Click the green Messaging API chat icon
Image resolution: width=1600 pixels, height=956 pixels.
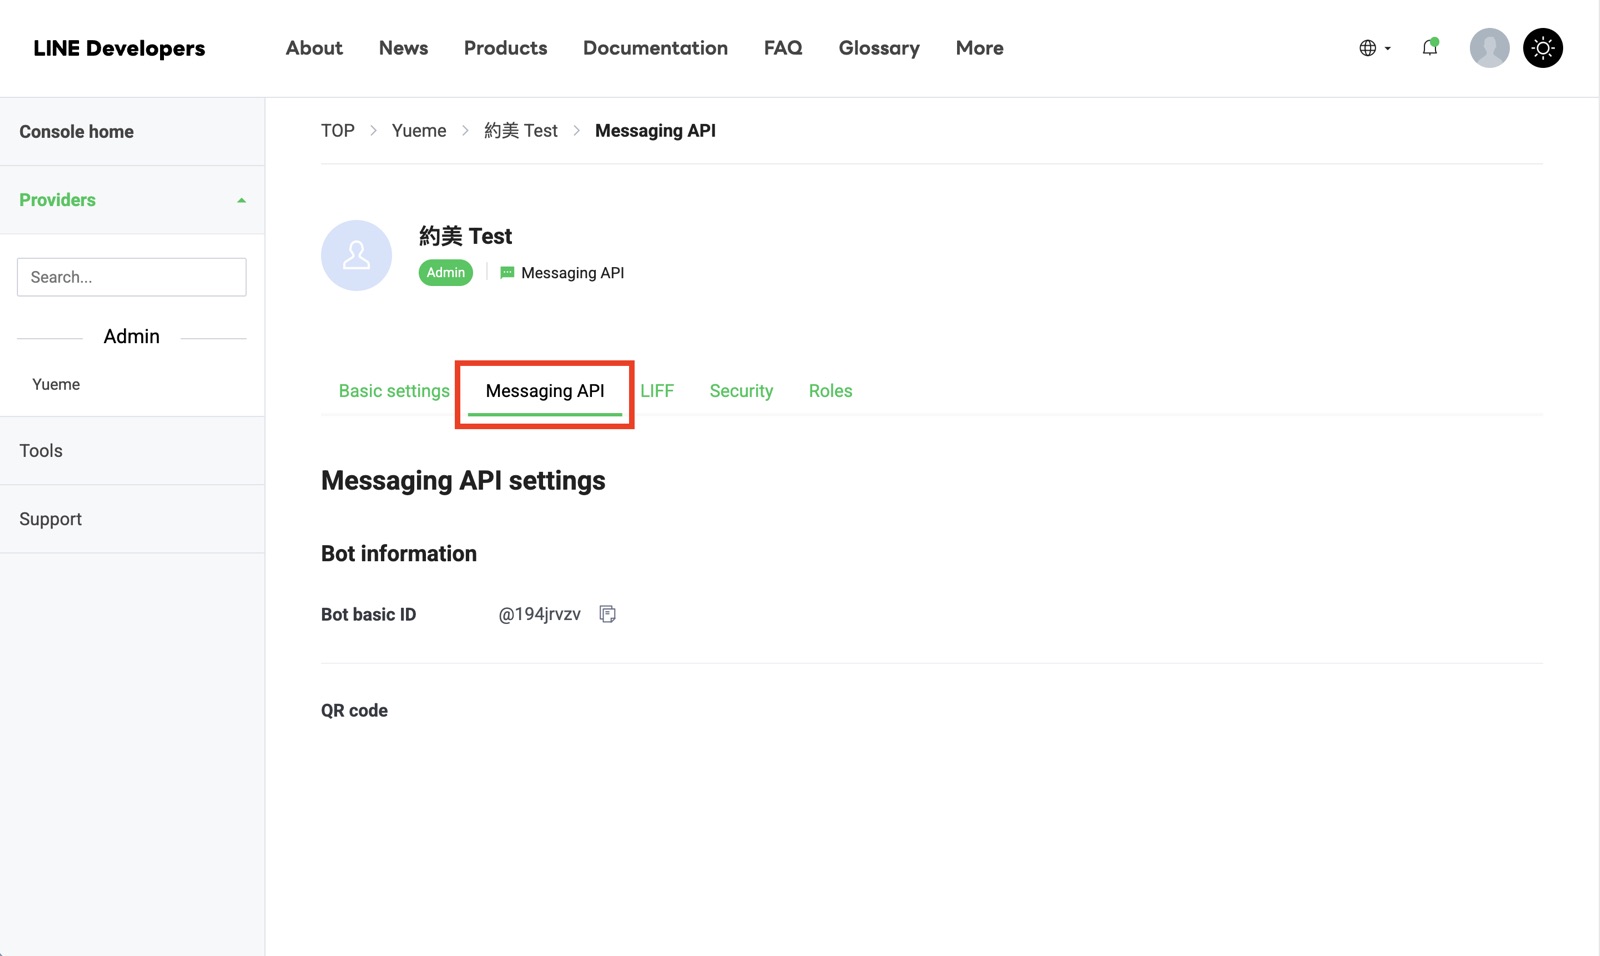(x=507, y=273)
